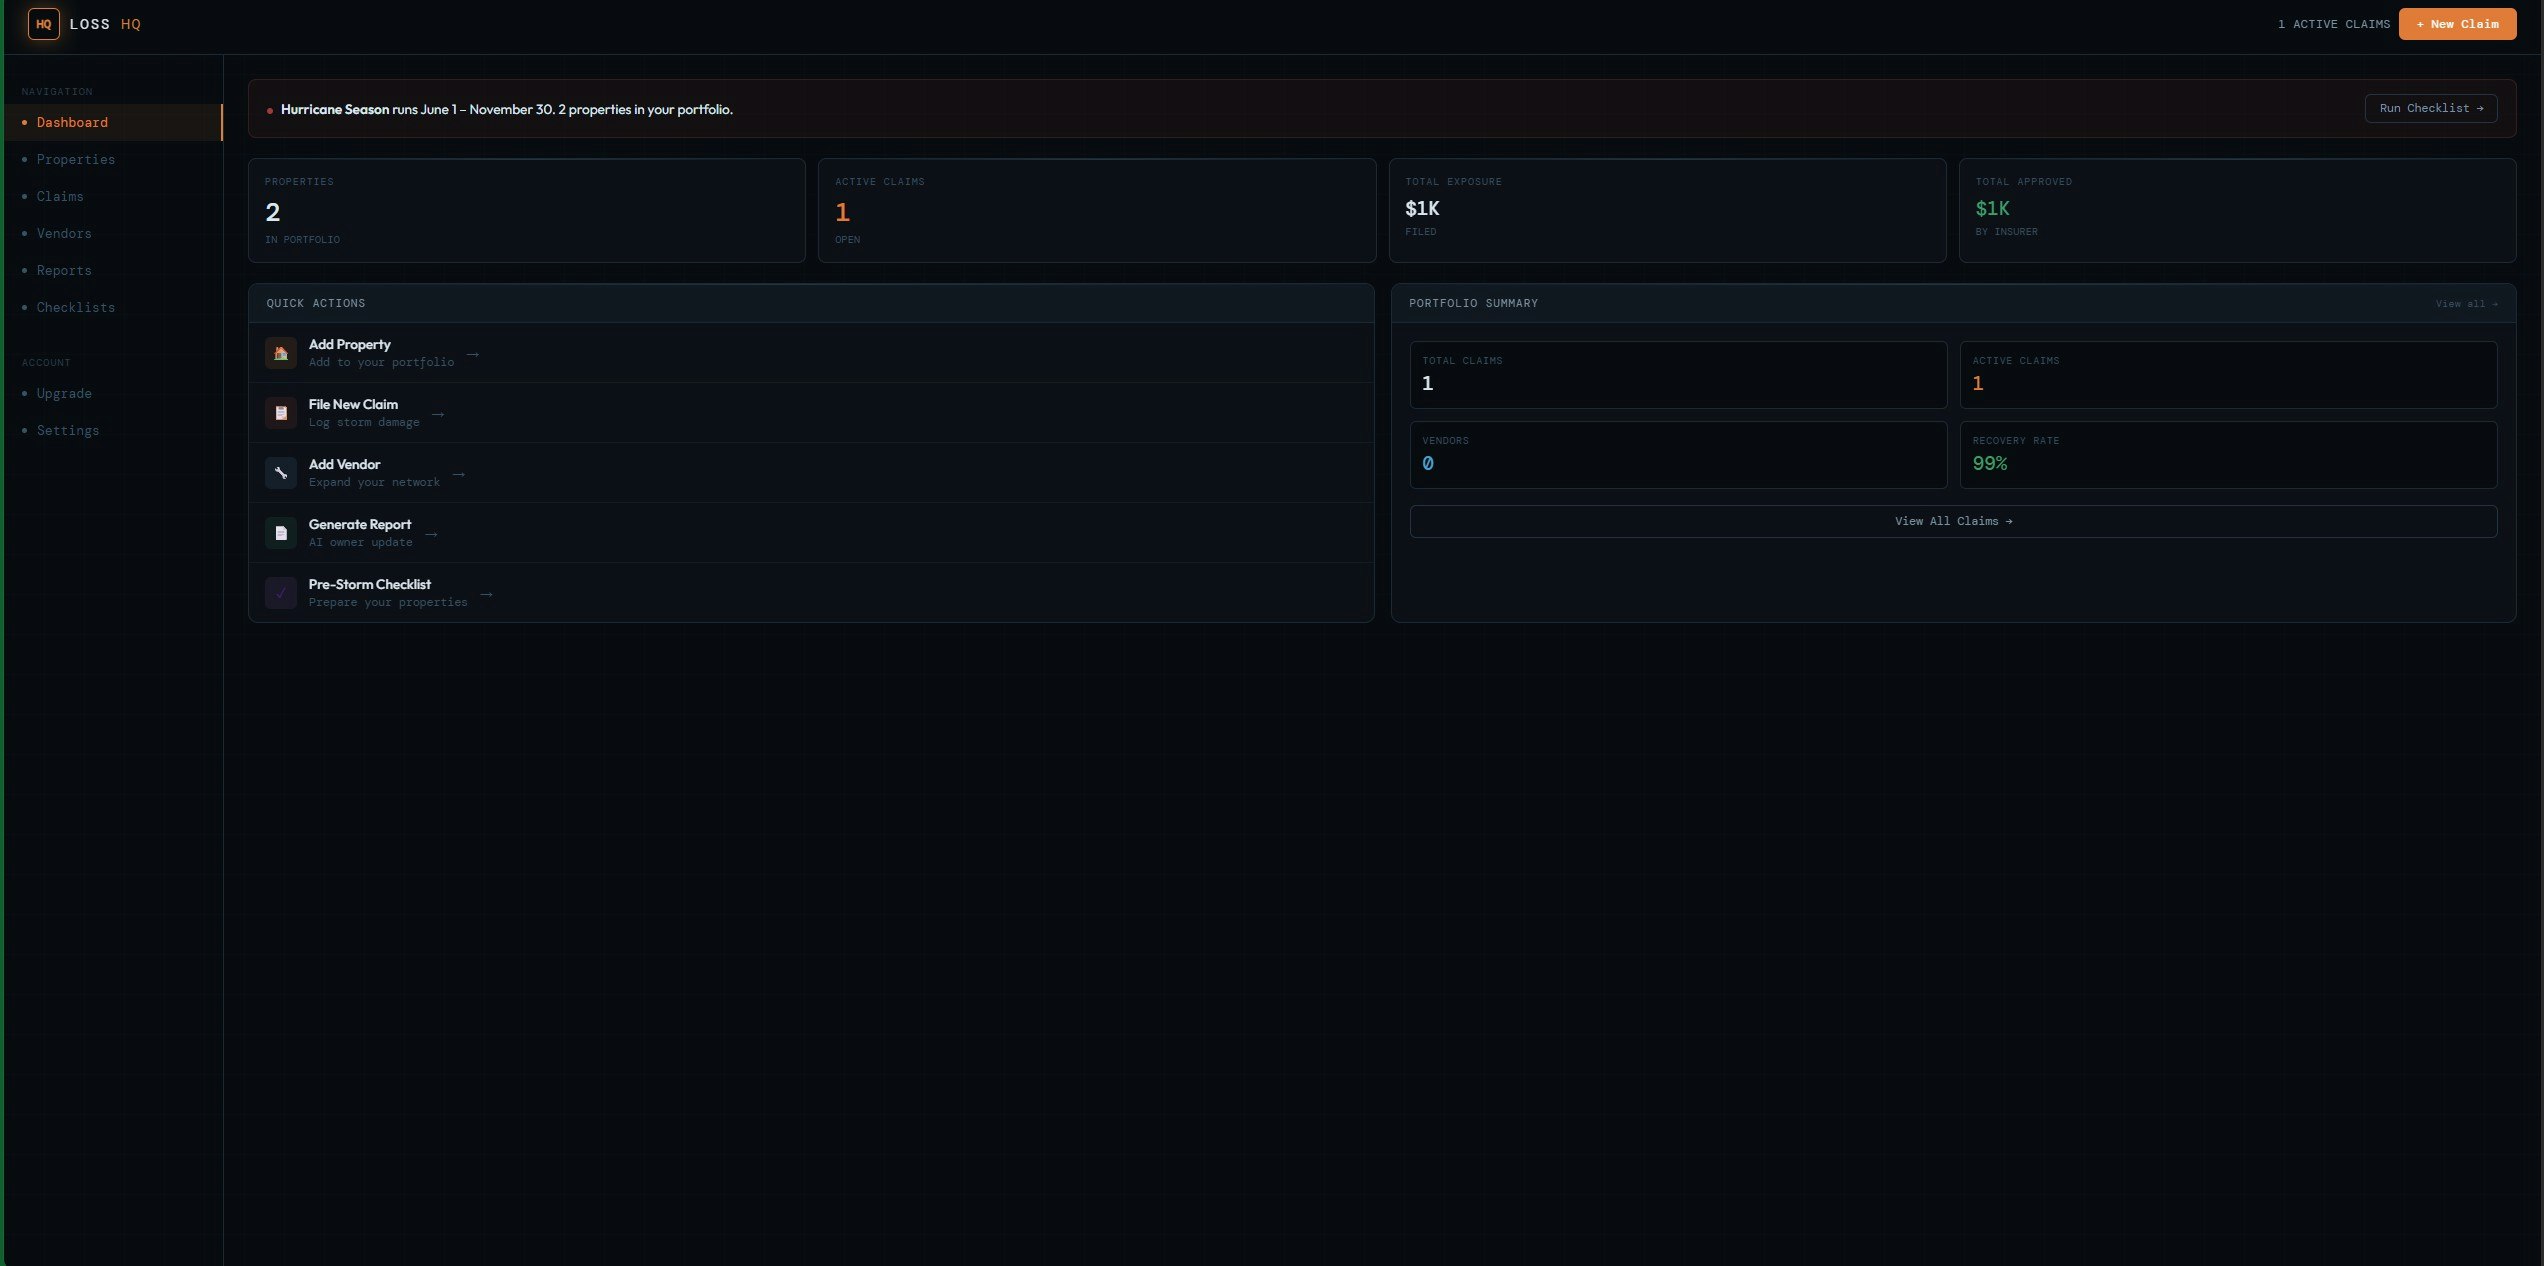Click the 'LOSS HQ' brand name
2544x1266 pixels.
[105, 24]
